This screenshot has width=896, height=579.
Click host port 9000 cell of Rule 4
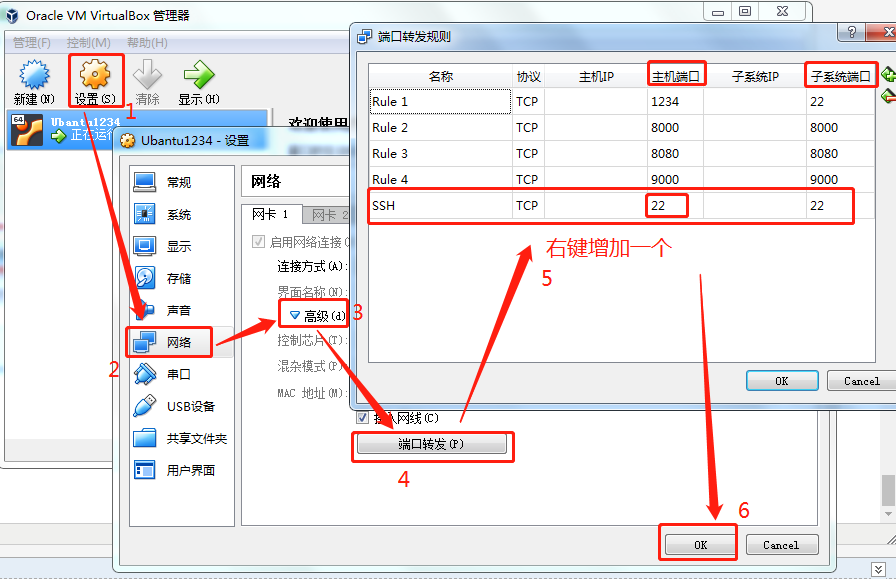pyautogui.click(x=675, y=179)
